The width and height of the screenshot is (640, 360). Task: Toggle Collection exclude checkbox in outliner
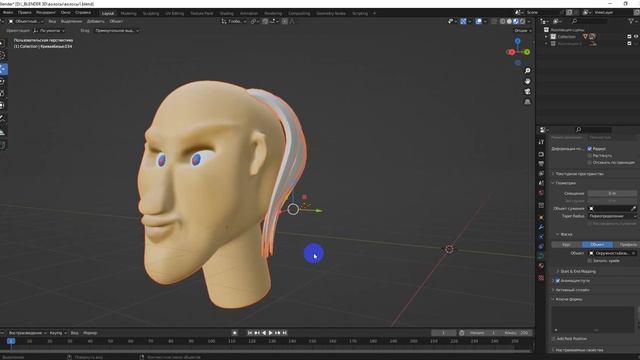[x=629, y=36]
